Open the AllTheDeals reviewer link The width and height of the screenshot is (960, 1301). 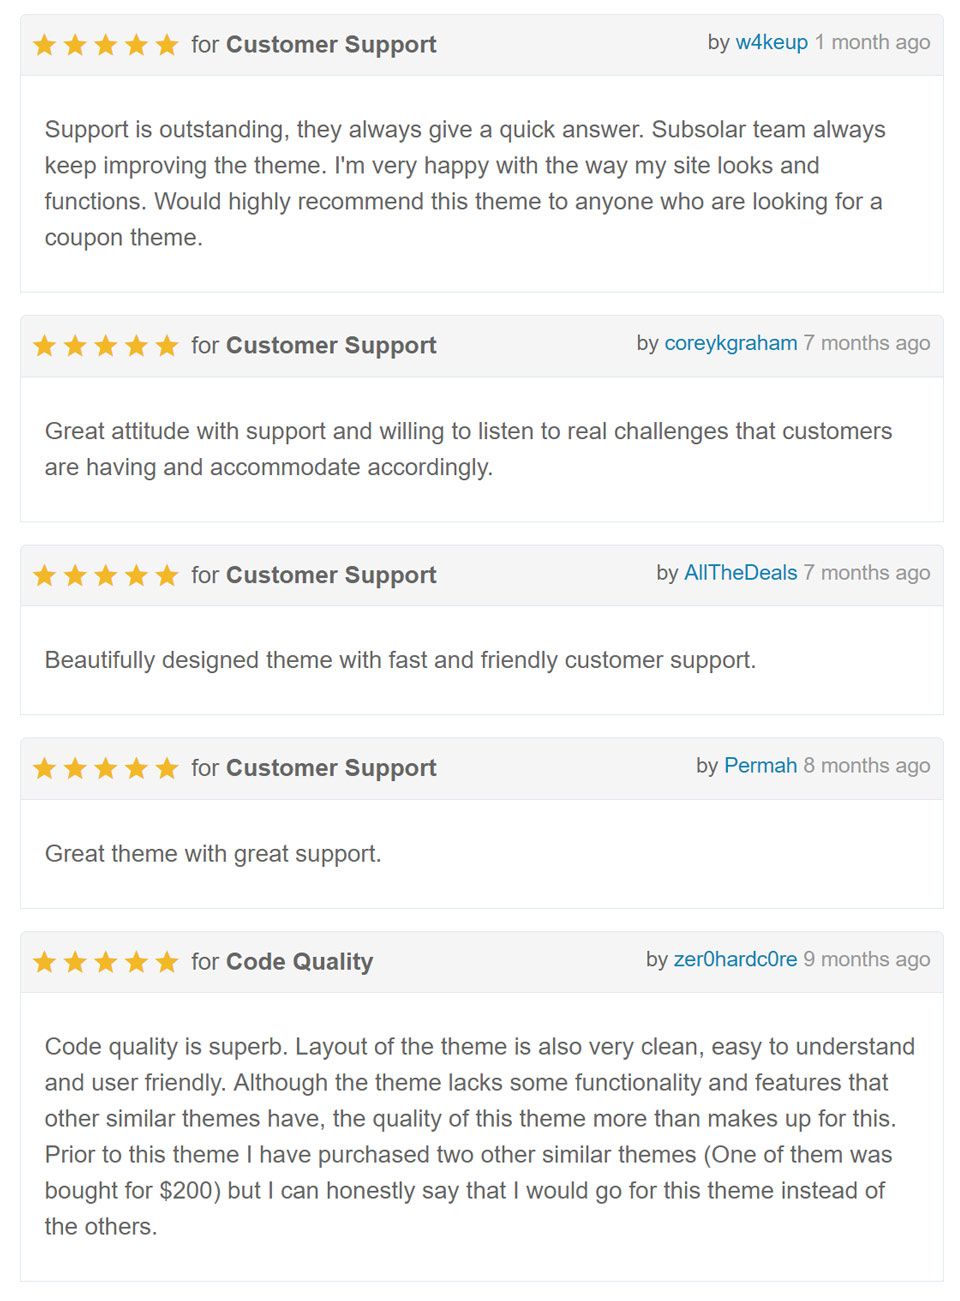tap(740, 573)
